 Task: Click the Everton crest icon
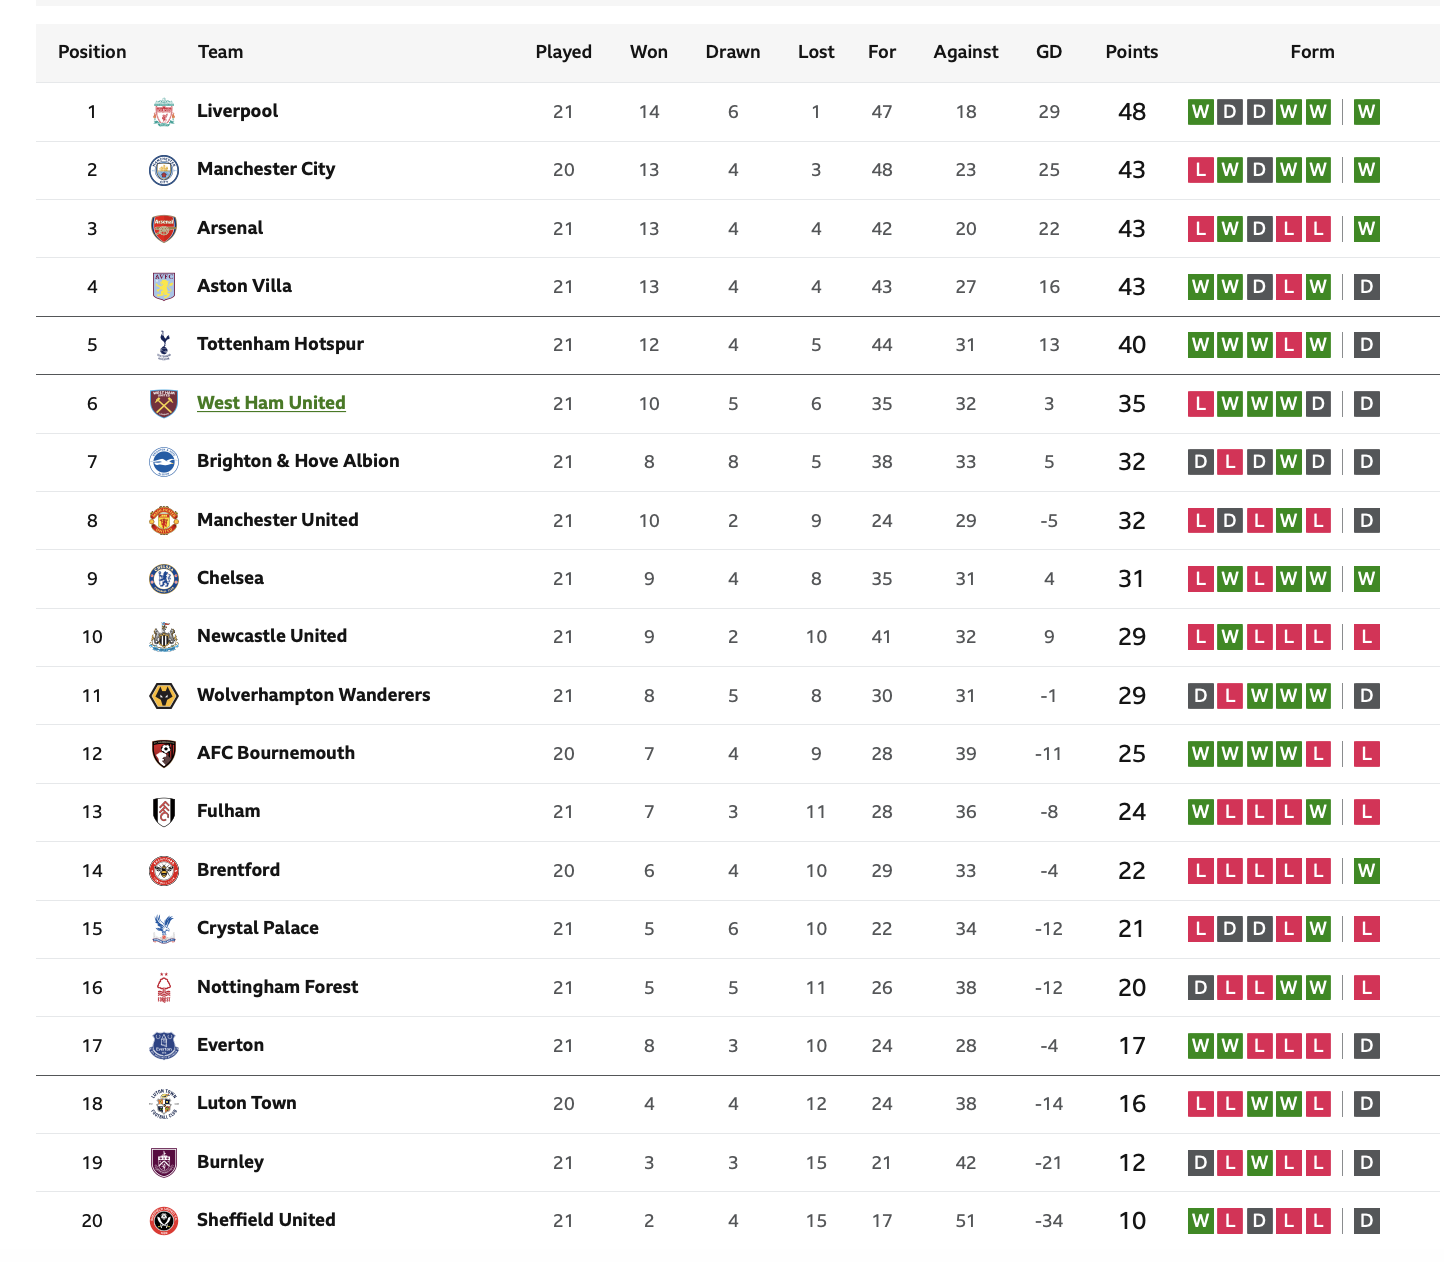click(x=164, y=1046)
